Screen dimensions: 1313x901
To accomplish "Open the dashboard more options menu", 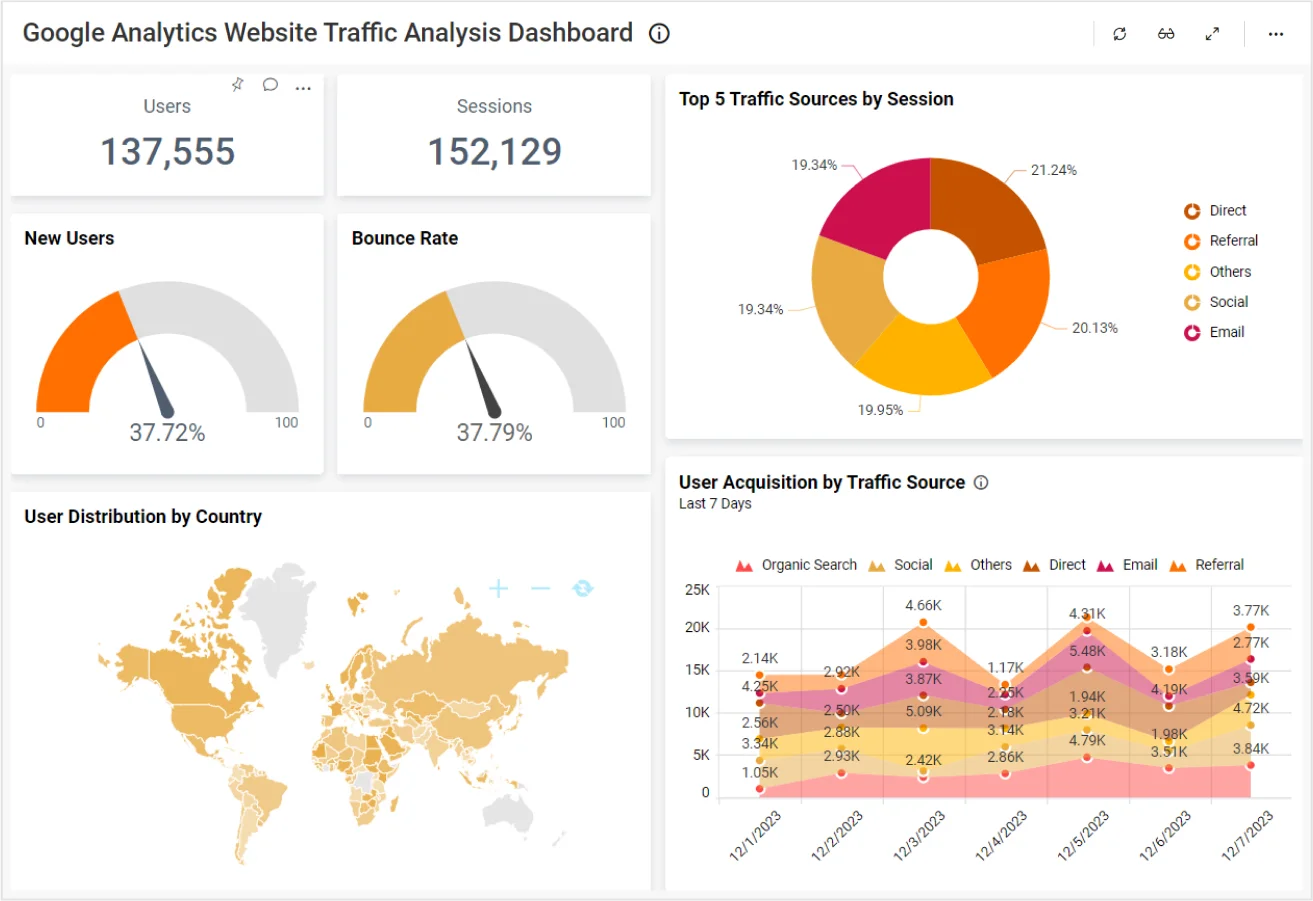I will click(1275, 33).
